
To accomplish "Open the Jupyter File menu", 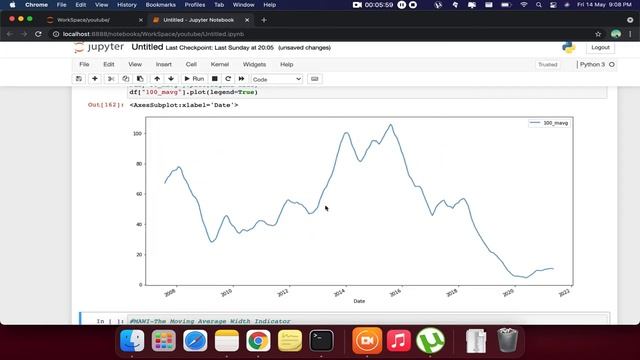I will 84,64.
